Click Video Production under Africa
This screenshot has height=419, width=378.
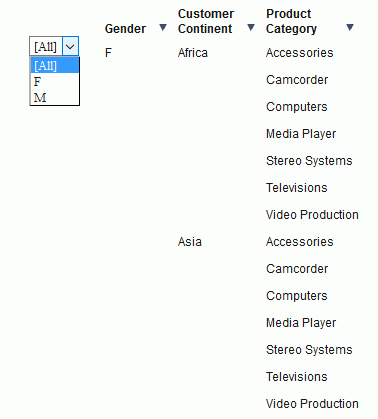[312, 215]
